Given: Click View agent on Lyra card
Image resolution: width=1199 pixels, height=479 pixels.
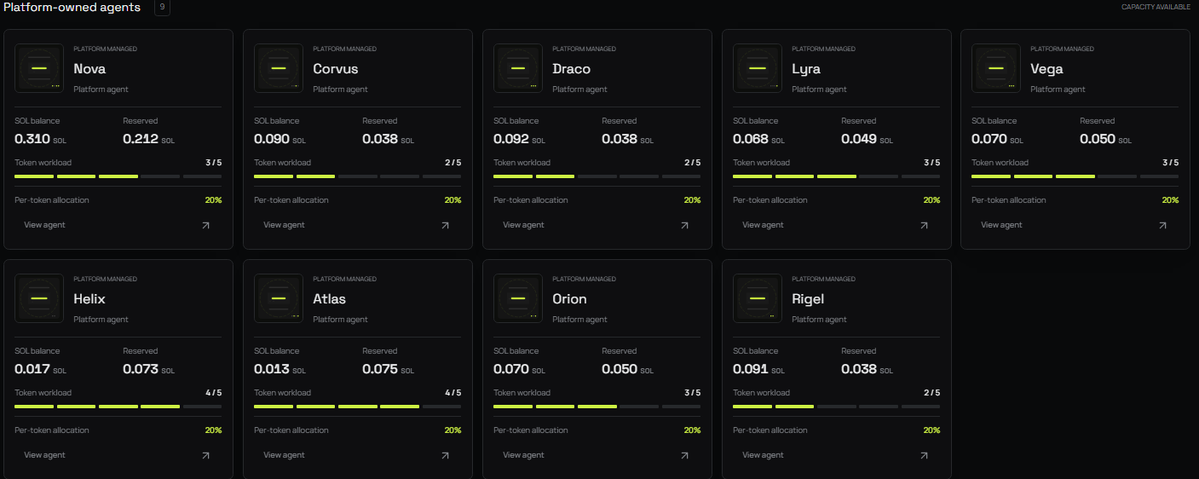Looking at the screenshot, I should (x=762, y=225).
